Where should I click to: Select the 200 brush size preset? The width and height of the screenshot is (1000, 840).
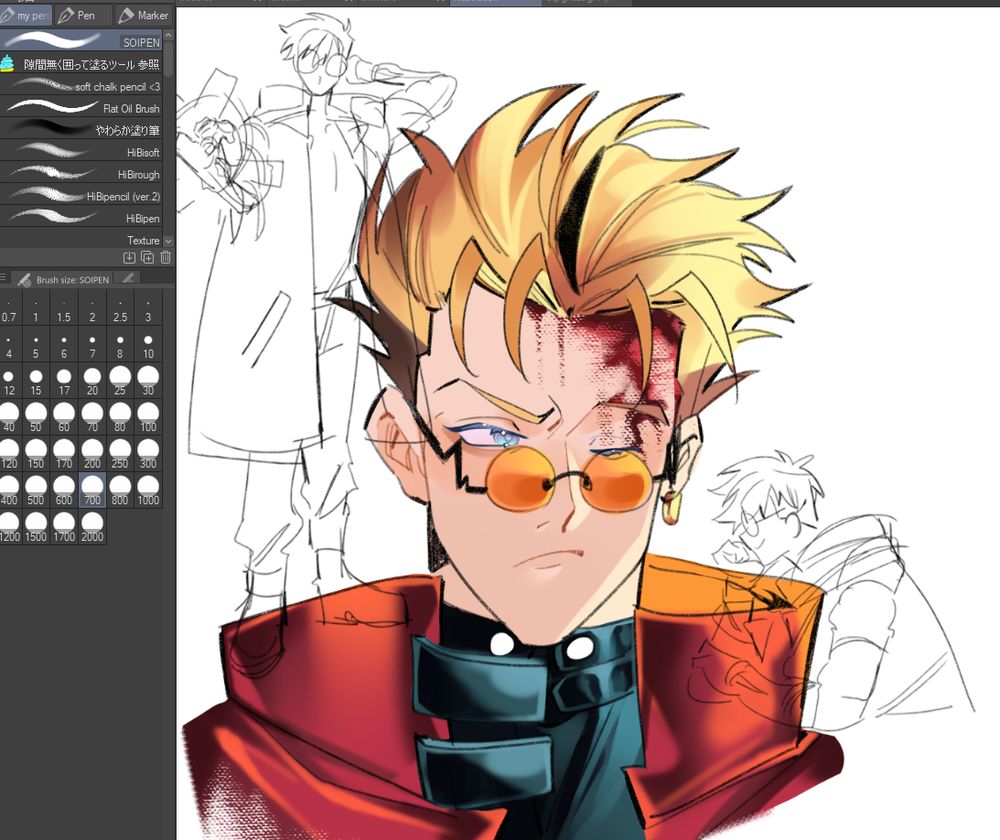[92, 453]
